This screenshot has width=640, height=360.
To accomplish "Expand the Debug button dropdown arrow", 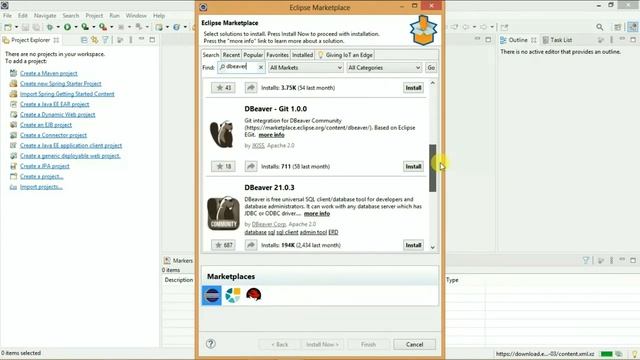I will 58,27.
